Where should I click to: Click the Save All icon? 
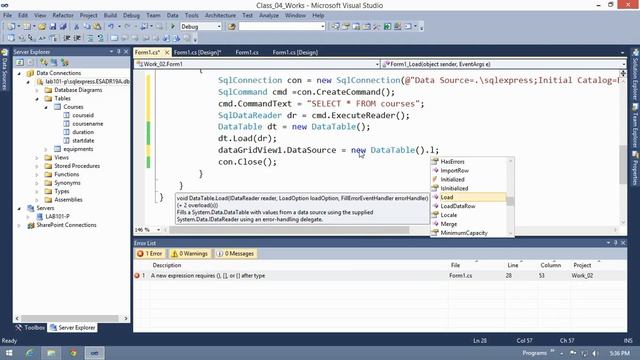tap(63, 27)
